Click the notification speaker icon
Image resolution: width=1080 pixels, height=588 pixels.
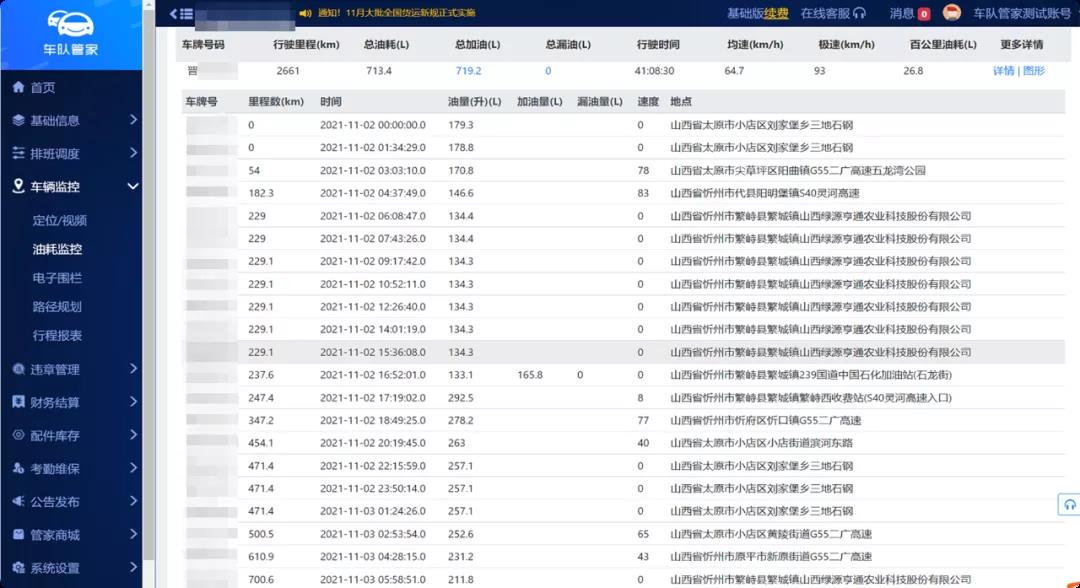305,13
